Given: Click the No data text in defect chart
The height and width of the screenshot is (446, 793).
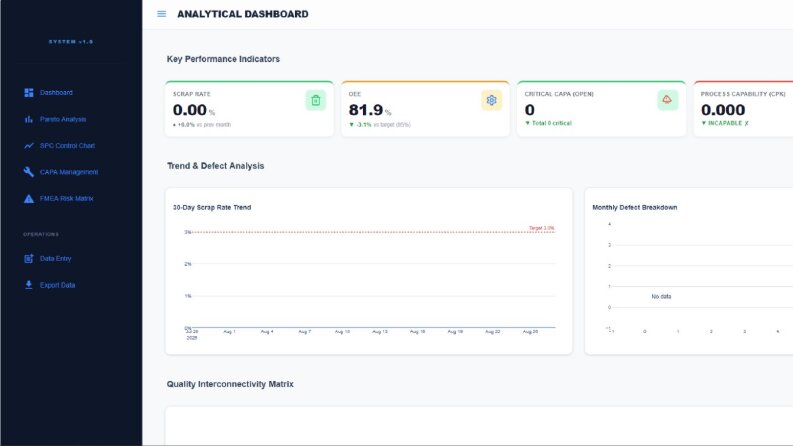Looking at the screenshot, I should pos(661,296).
